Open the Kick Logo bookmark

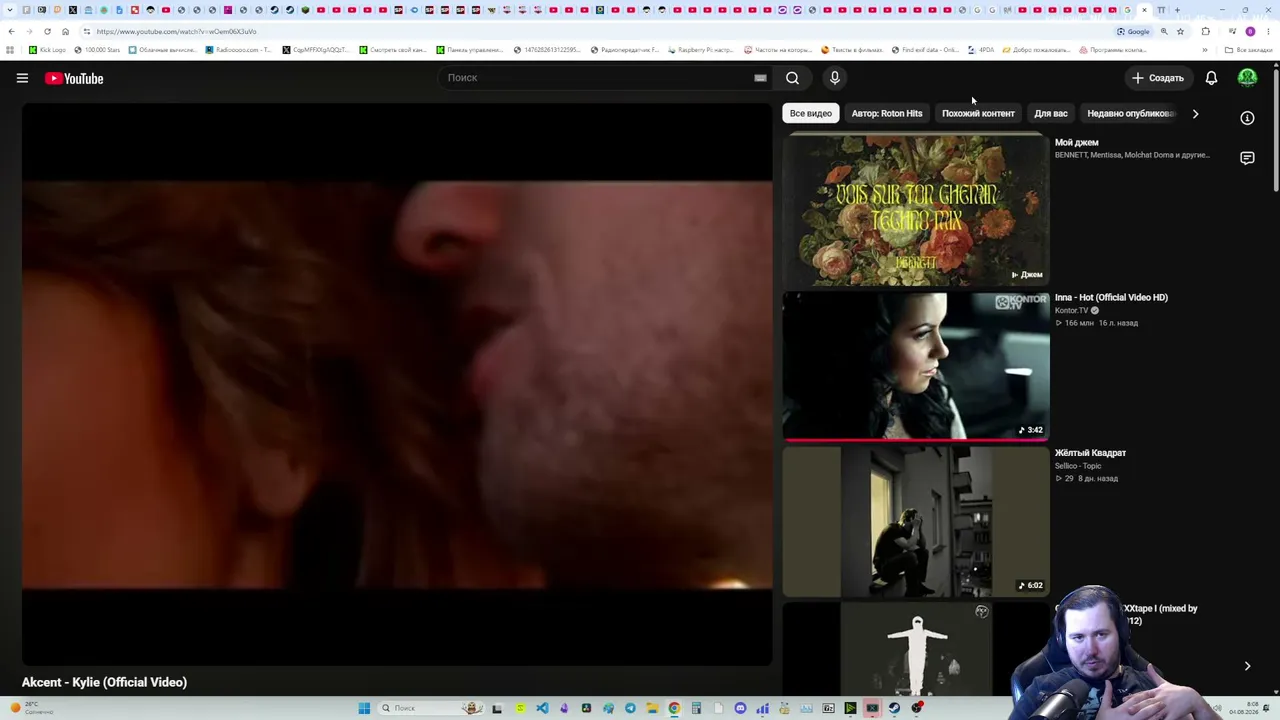click(x=47, y=50)
